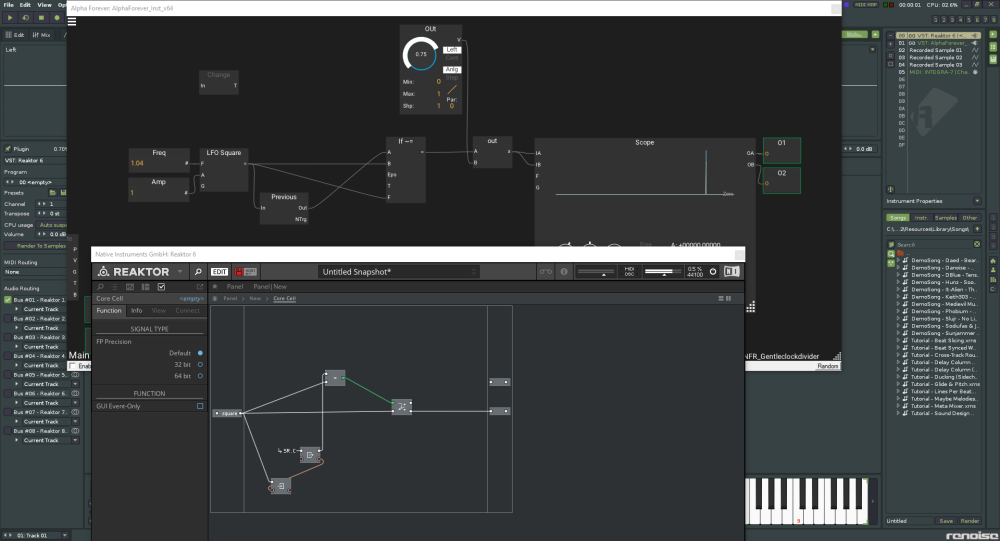Screen dimensions: 1000x541
Task: Start playback in Renoise transport
Action: point(10,18)
